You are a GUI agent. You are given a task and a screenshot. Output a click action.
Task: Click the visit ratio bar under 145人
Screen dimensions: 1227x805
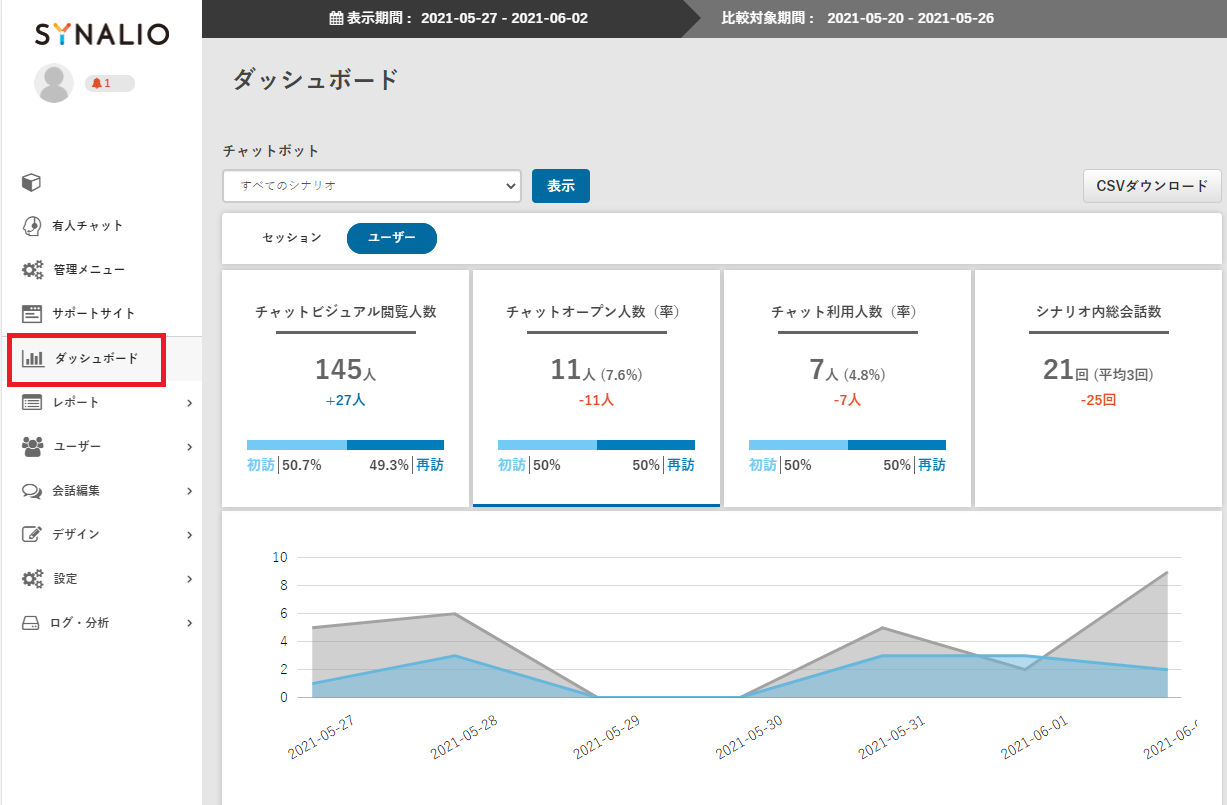point(346,445)
